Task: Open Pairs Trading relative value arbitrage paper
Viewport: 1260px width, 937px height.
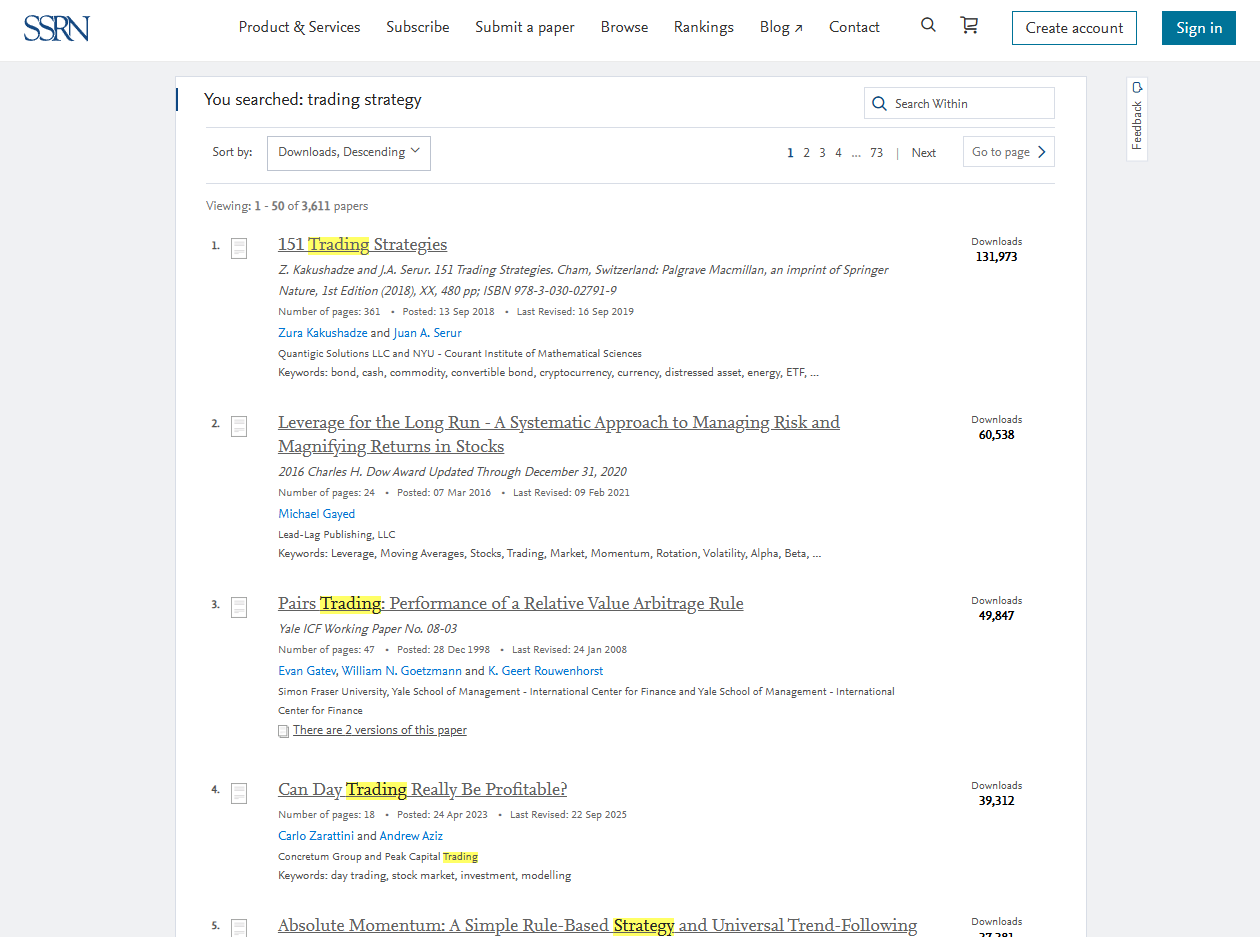Action: (511, 603)
